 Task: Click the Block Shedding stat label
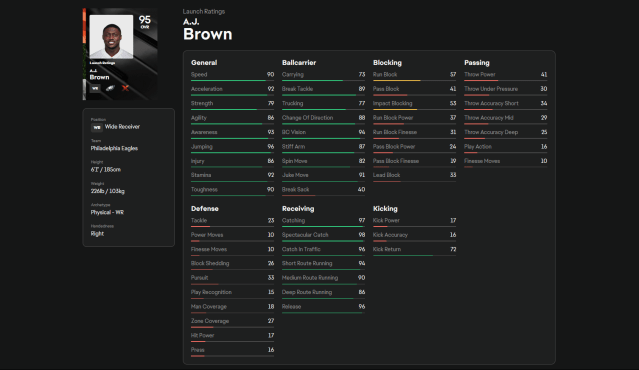point(210,264)
